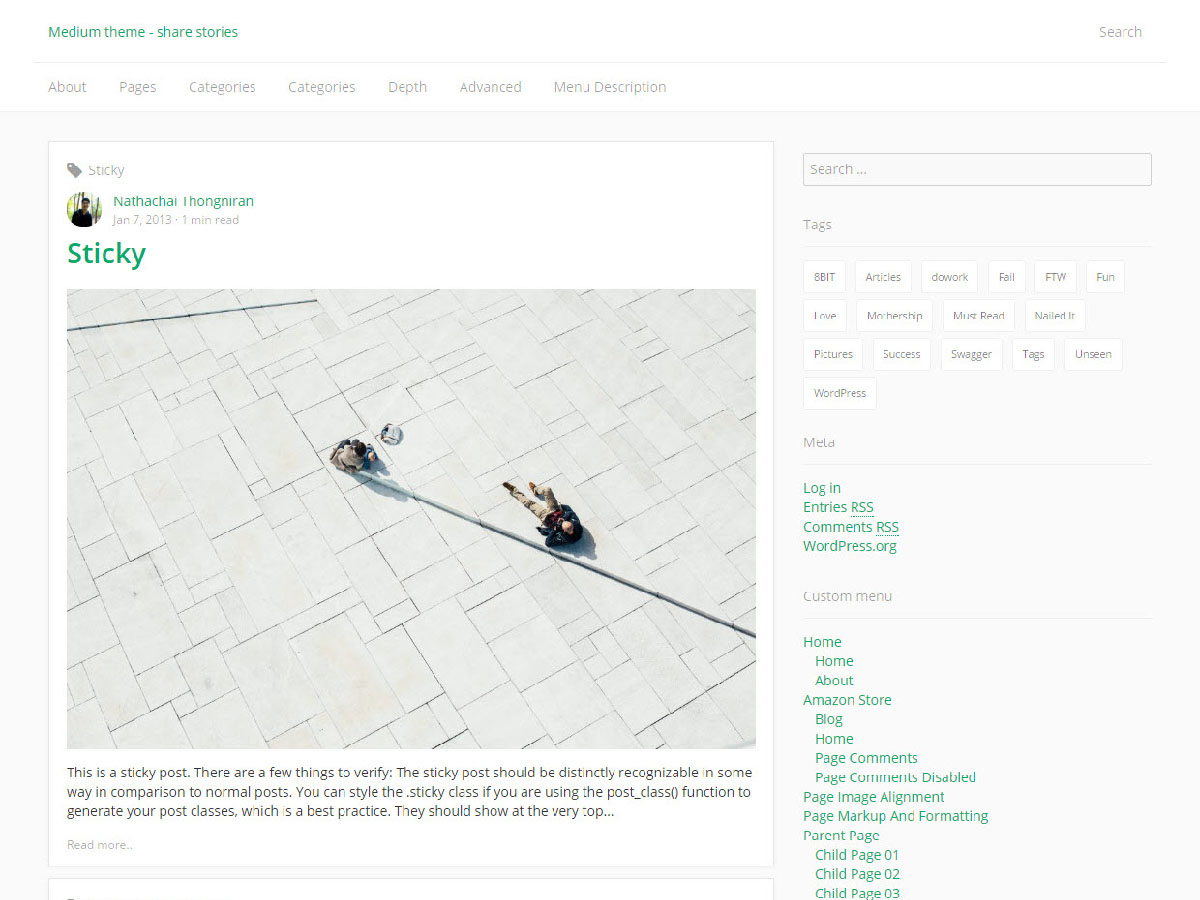The height and width of the screenshot is (900, 1200).
Task: Open Amazon Store in Custom menu
Action: coord(847,700)
